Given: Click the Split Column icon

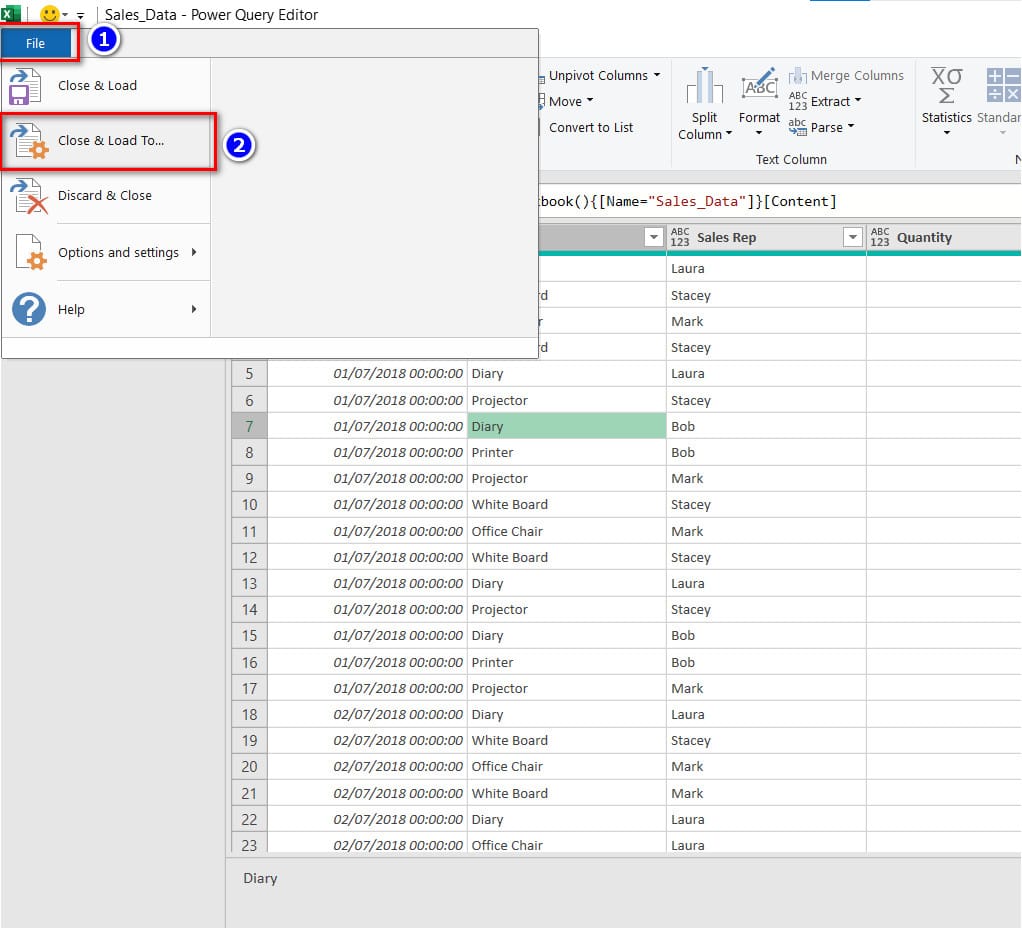Looking at the screenshot, I should [705, 87].
